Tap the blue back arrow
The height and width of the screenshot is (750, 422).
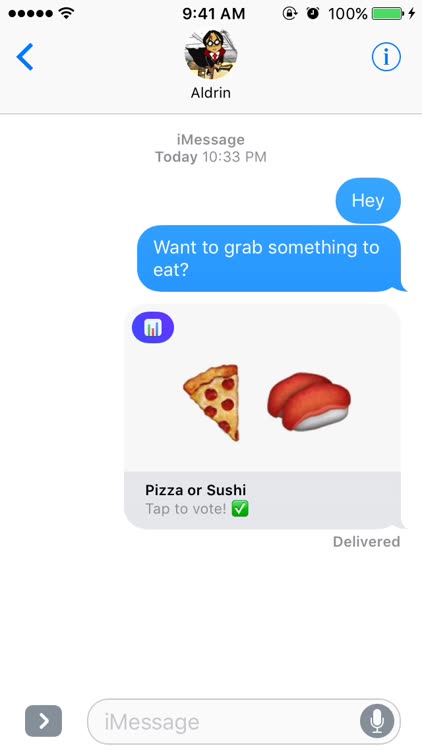click(x=25, y=57)
